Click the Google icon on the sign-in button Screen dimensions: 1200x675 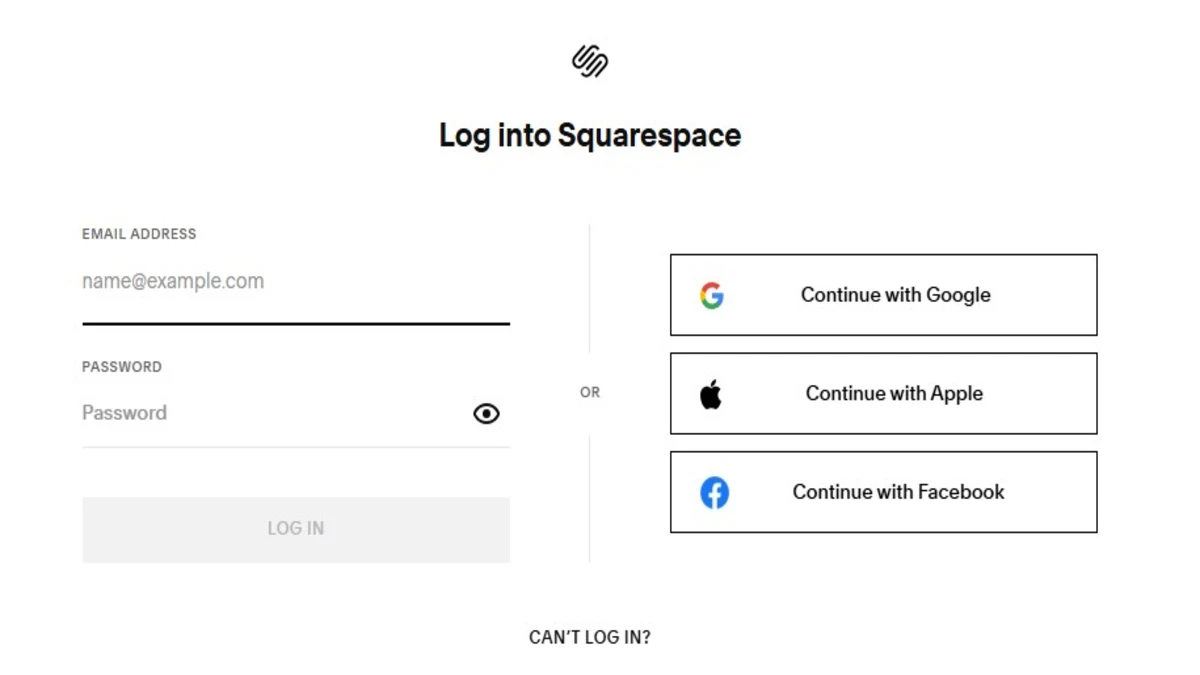point(712,295)
